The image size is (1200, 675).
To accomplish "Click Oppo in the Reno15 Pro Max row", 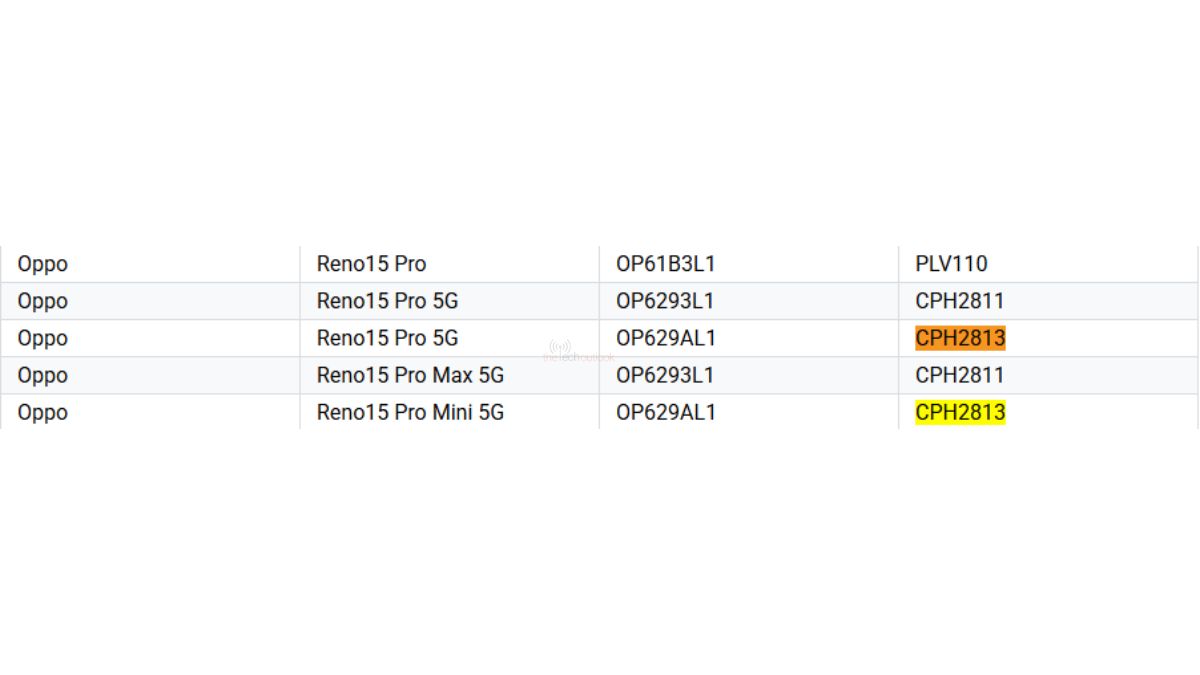I will click(x=43, y=375).
